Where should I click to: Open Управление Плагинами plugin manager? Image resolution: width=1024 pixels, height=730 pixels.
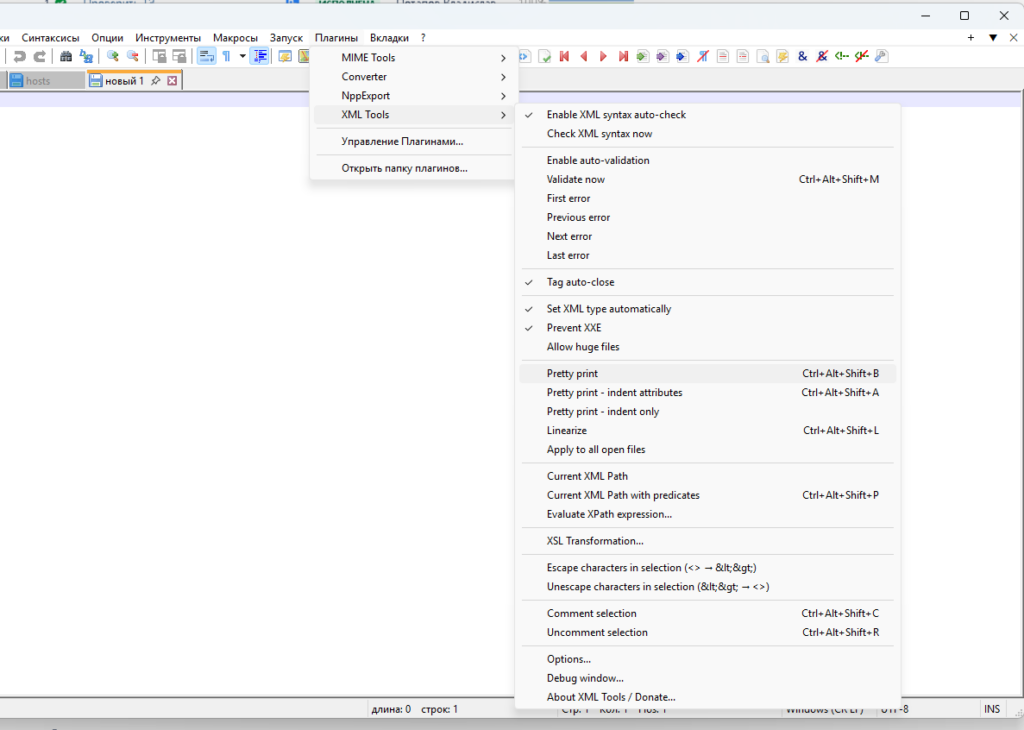[402, 142]
